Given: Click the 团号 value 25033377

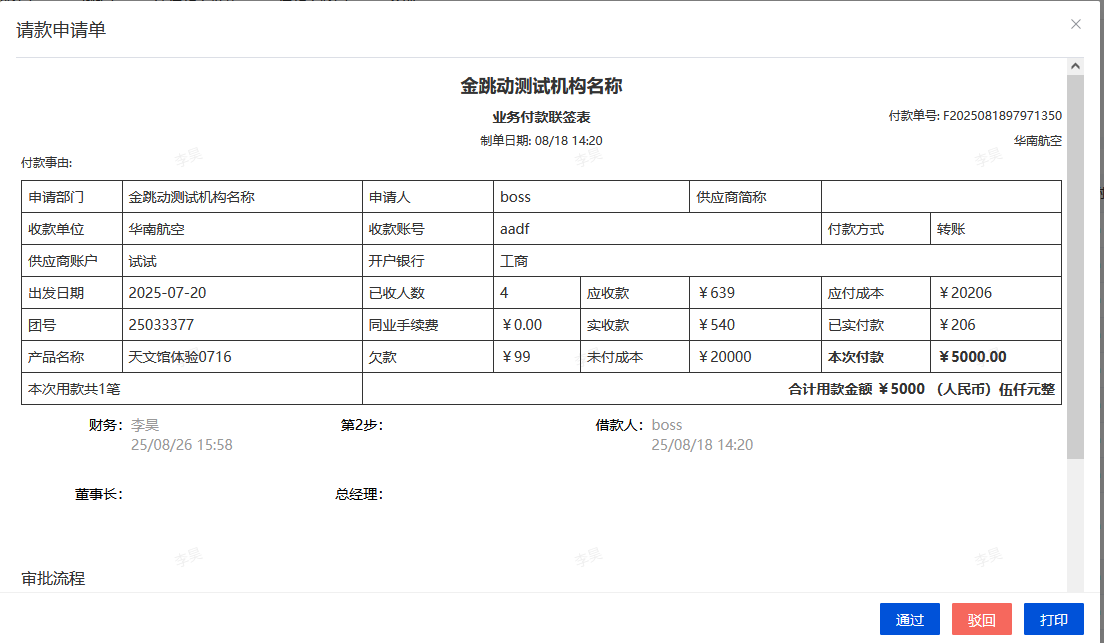Looking at the screenshot, I should (161, 325).
